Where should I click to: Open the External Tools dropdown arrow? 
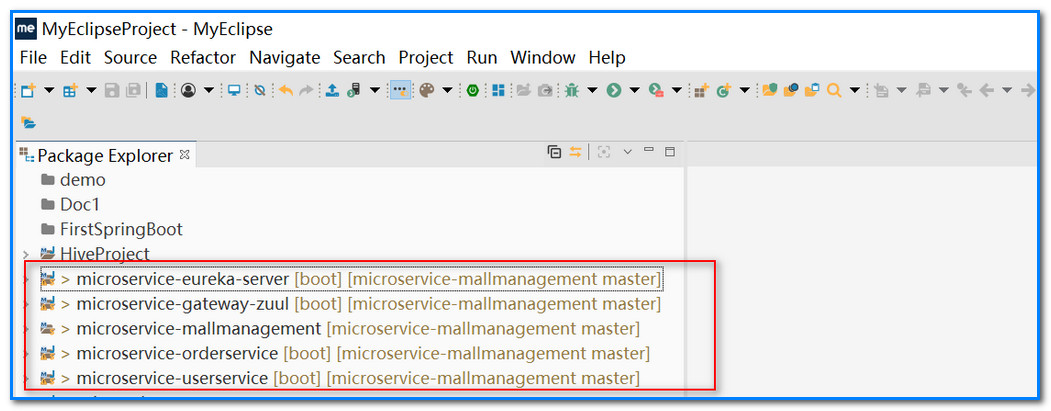(677, 91)
